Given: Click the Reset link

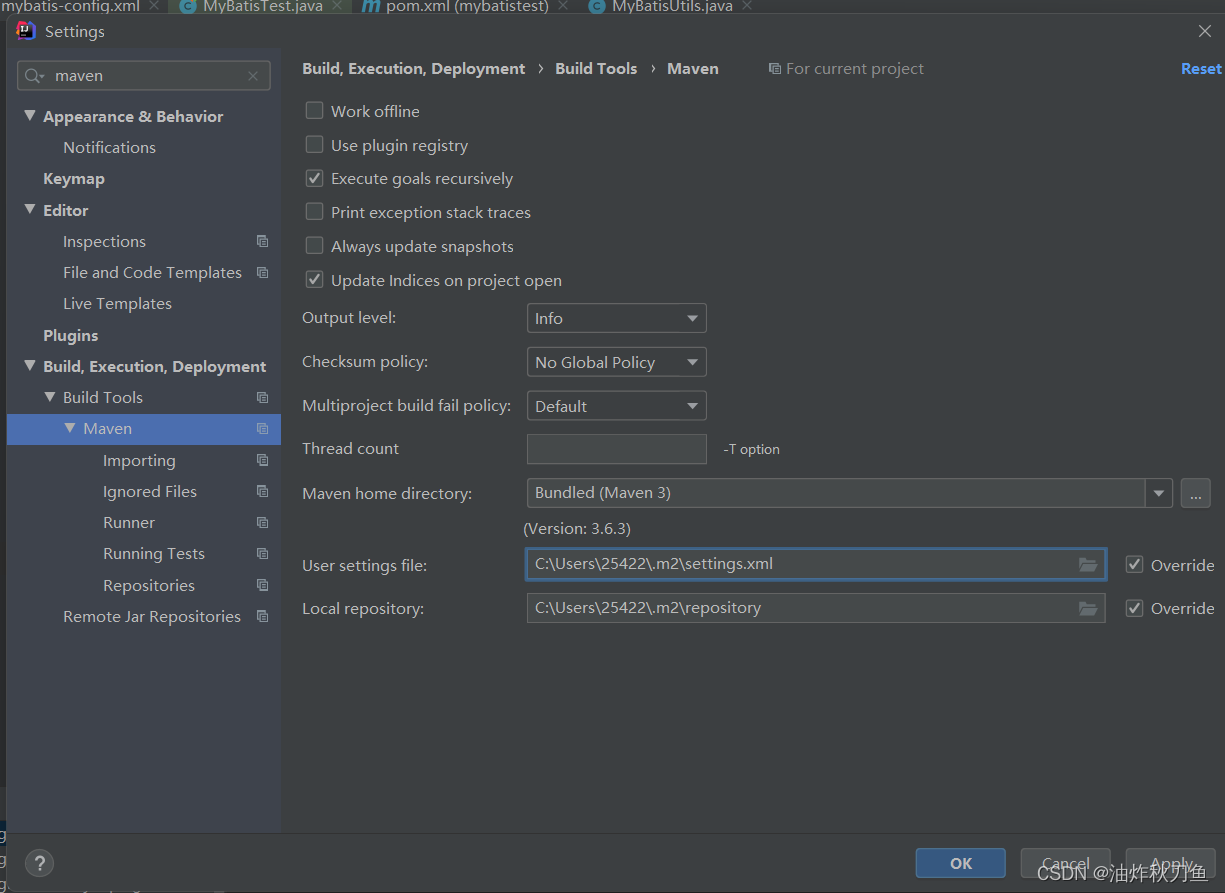Looking at the screenshot, I should pos(1200,68).
